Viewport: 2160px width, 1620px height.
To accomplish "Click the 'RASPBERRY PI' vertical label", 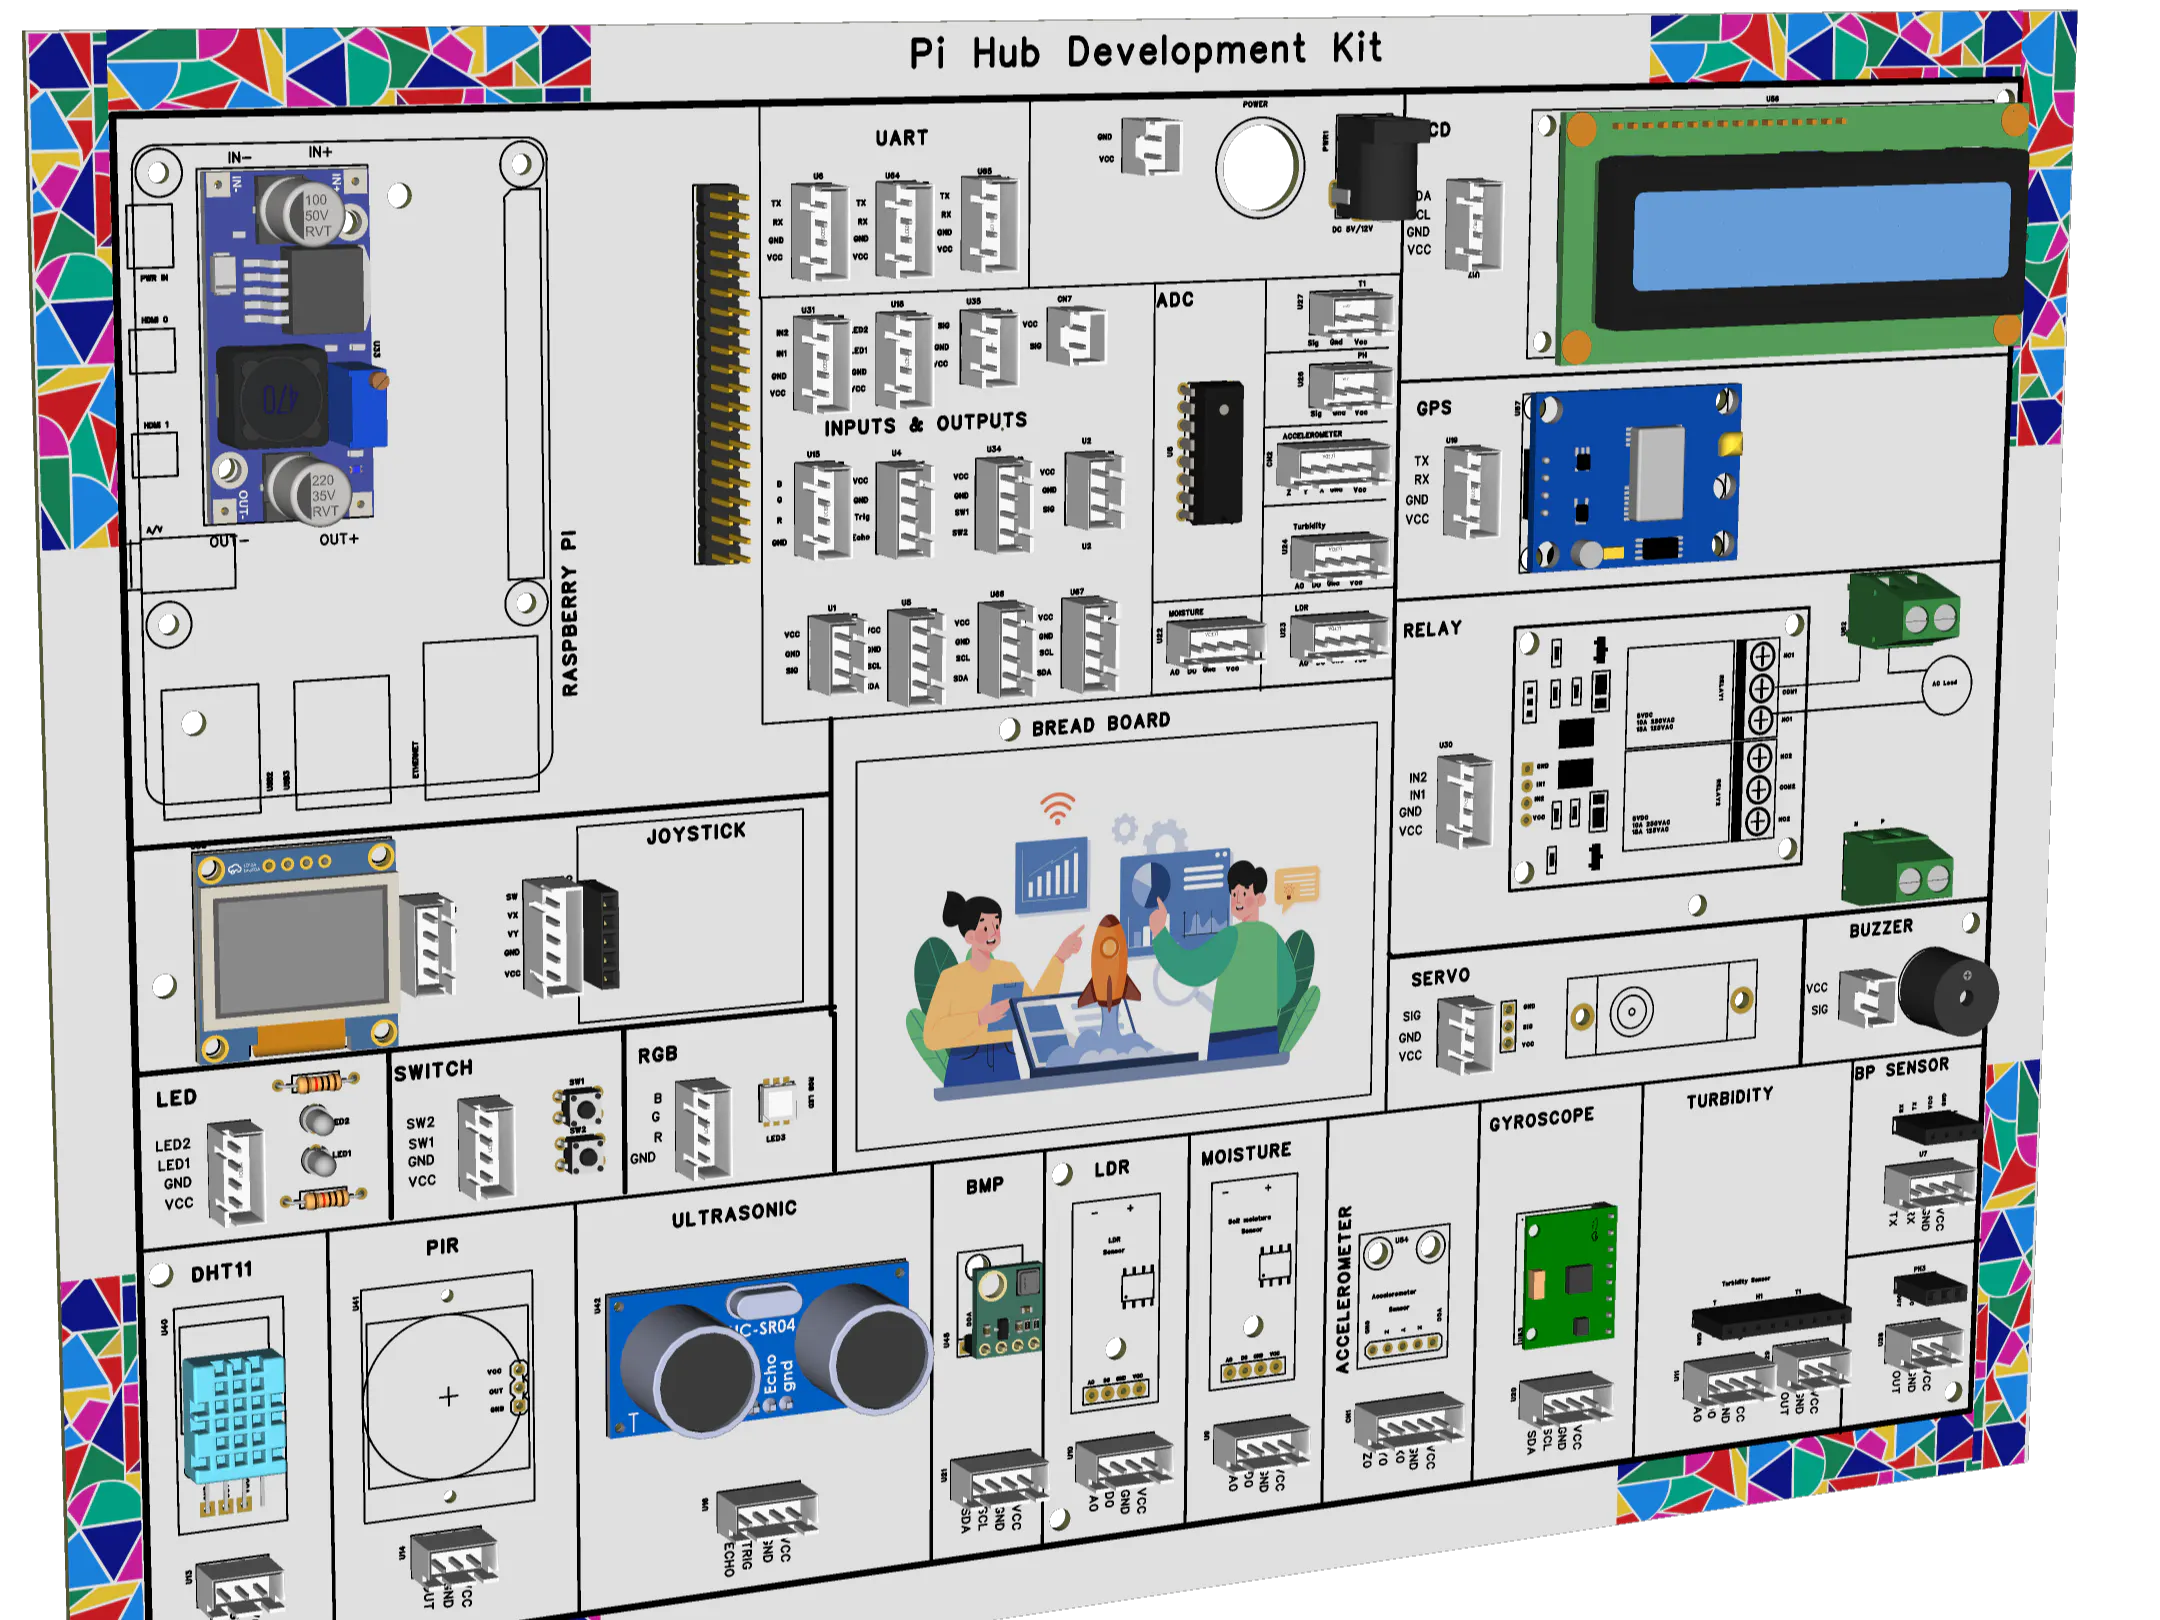I will click(x=569, y=613).
